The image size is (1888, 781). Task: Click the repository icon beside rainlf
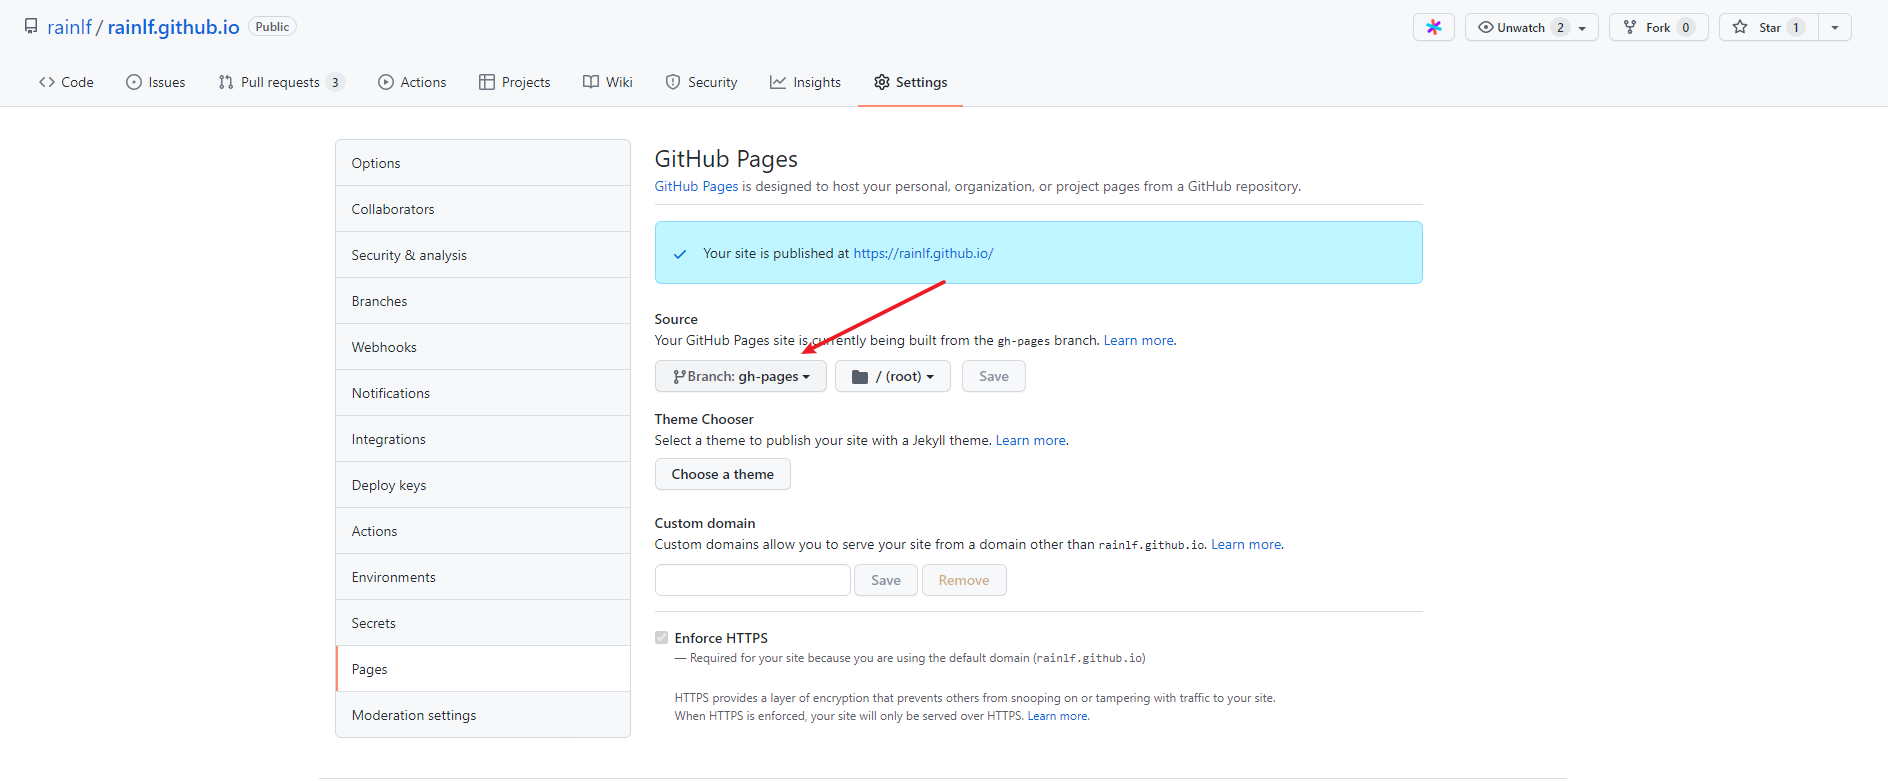[x=31, y=26]
